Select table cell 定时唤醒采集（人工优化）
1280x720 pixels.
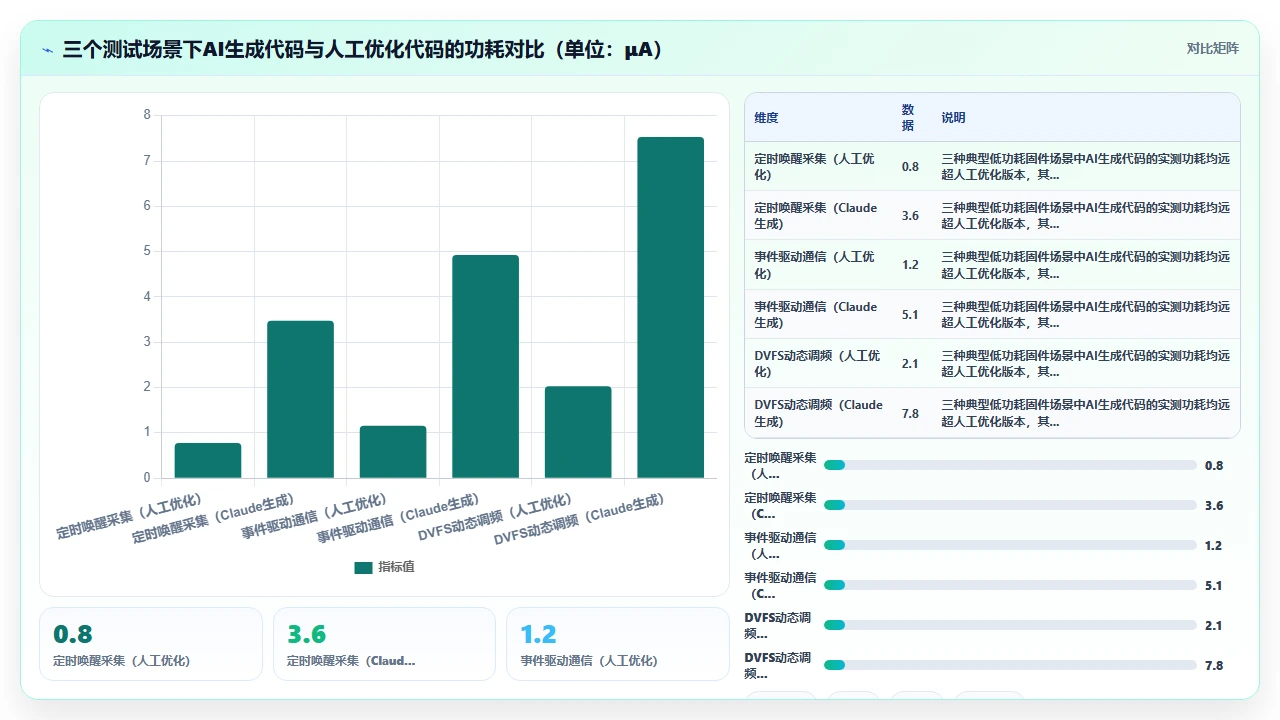[816, 166]
